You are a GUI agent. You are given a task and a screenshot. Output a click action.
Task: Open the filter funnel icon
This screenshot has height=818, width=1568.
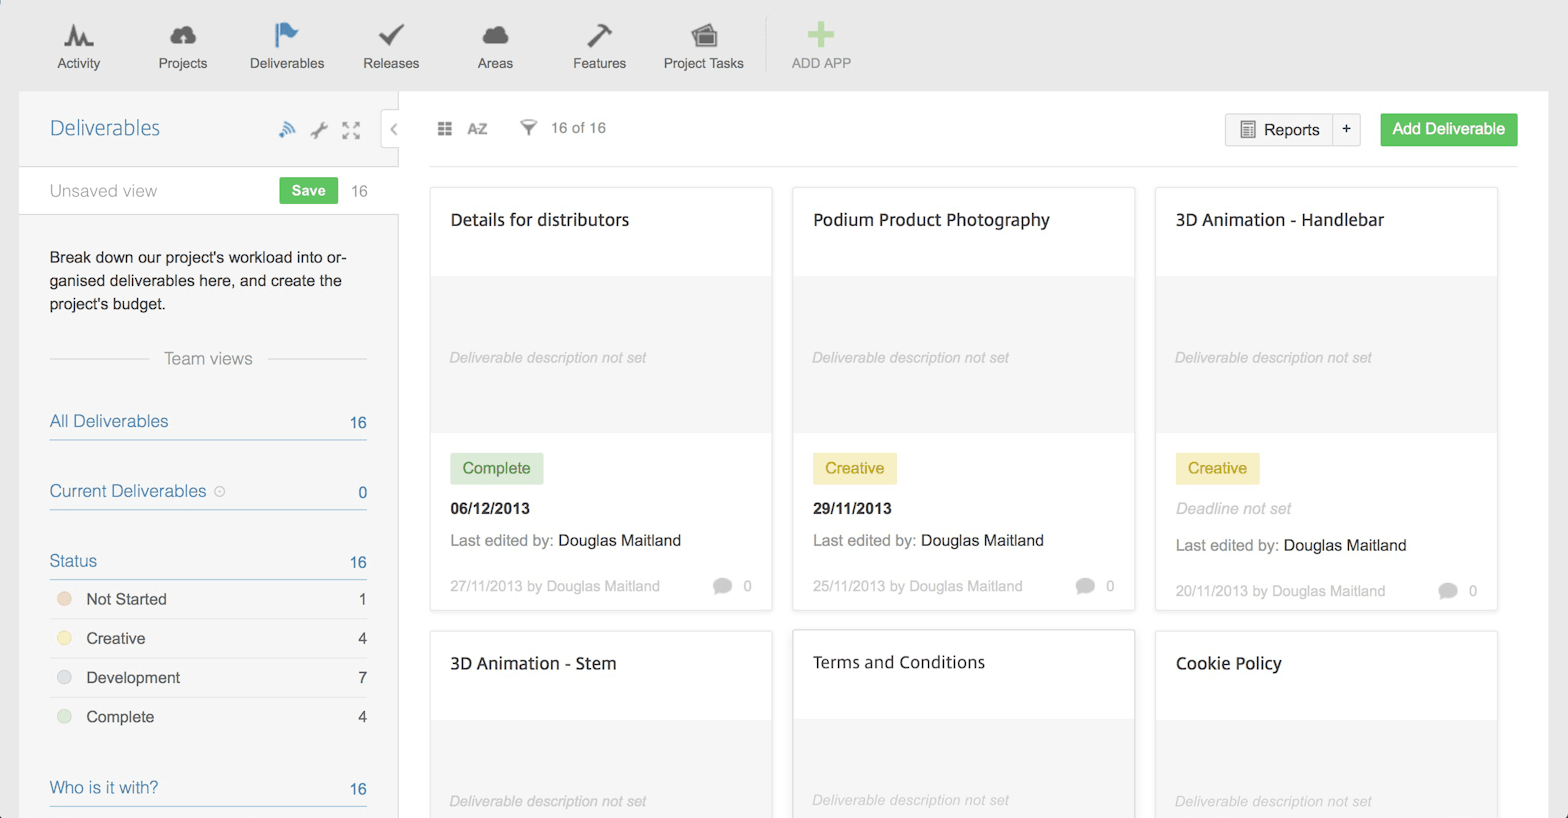click(528, 127)
